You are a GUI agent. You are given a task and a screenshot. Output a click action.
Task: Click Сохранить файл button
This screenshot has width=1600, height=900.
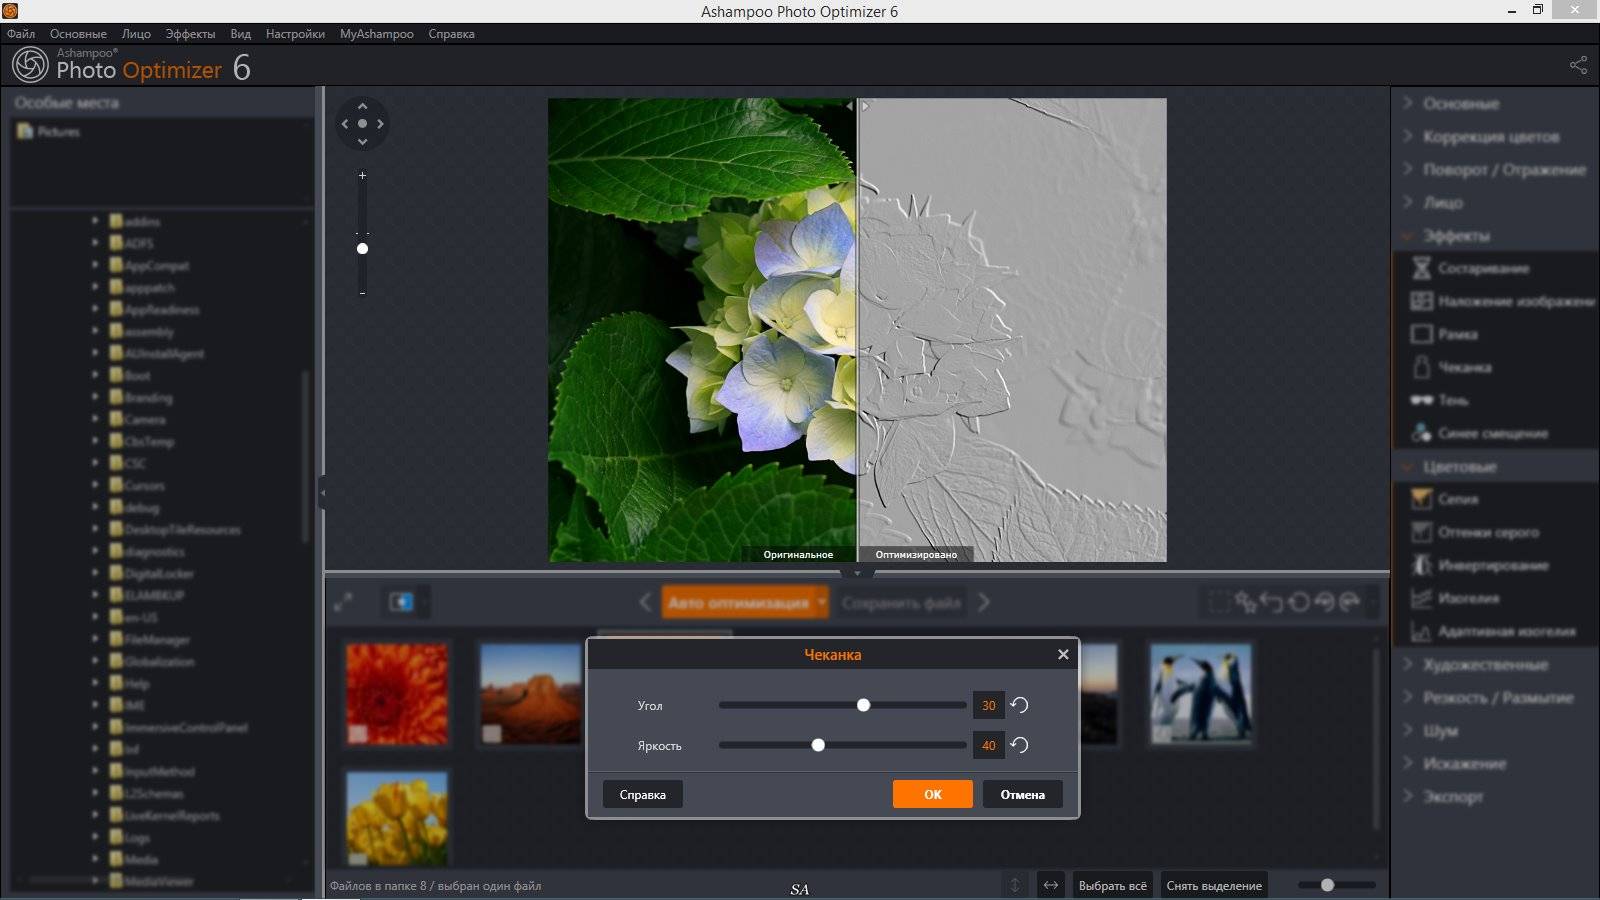click(x=901, y=602)
